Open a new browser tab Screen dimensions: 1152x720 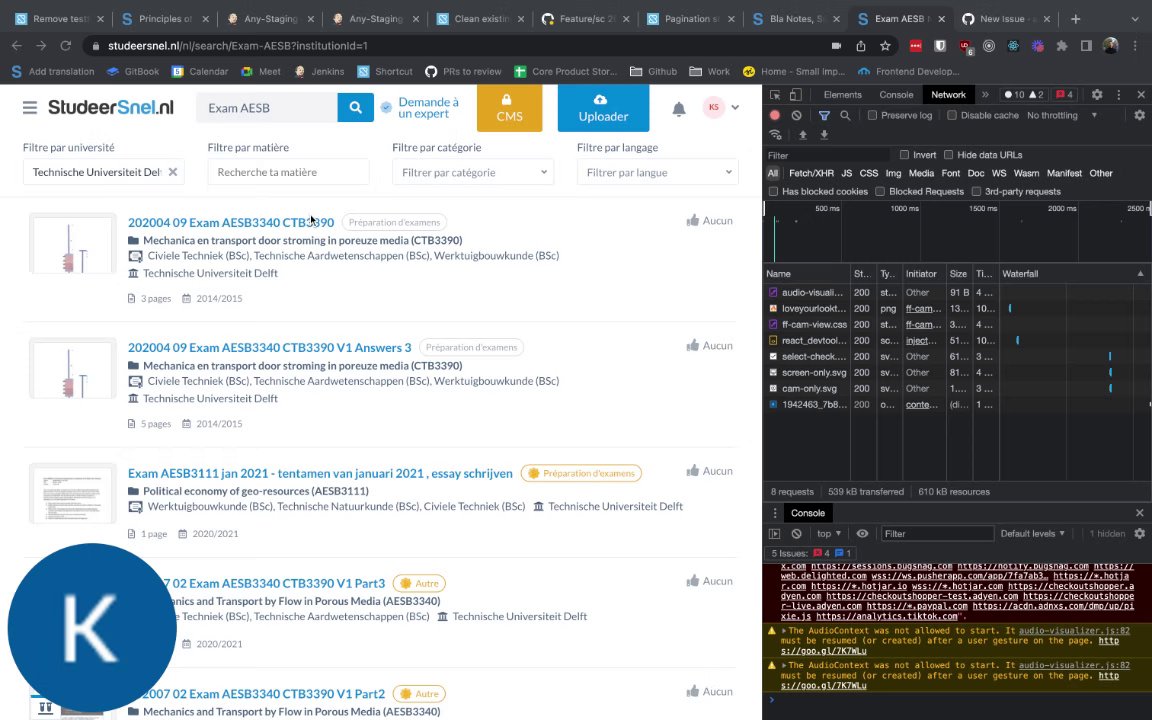(x=1076, y=19)
